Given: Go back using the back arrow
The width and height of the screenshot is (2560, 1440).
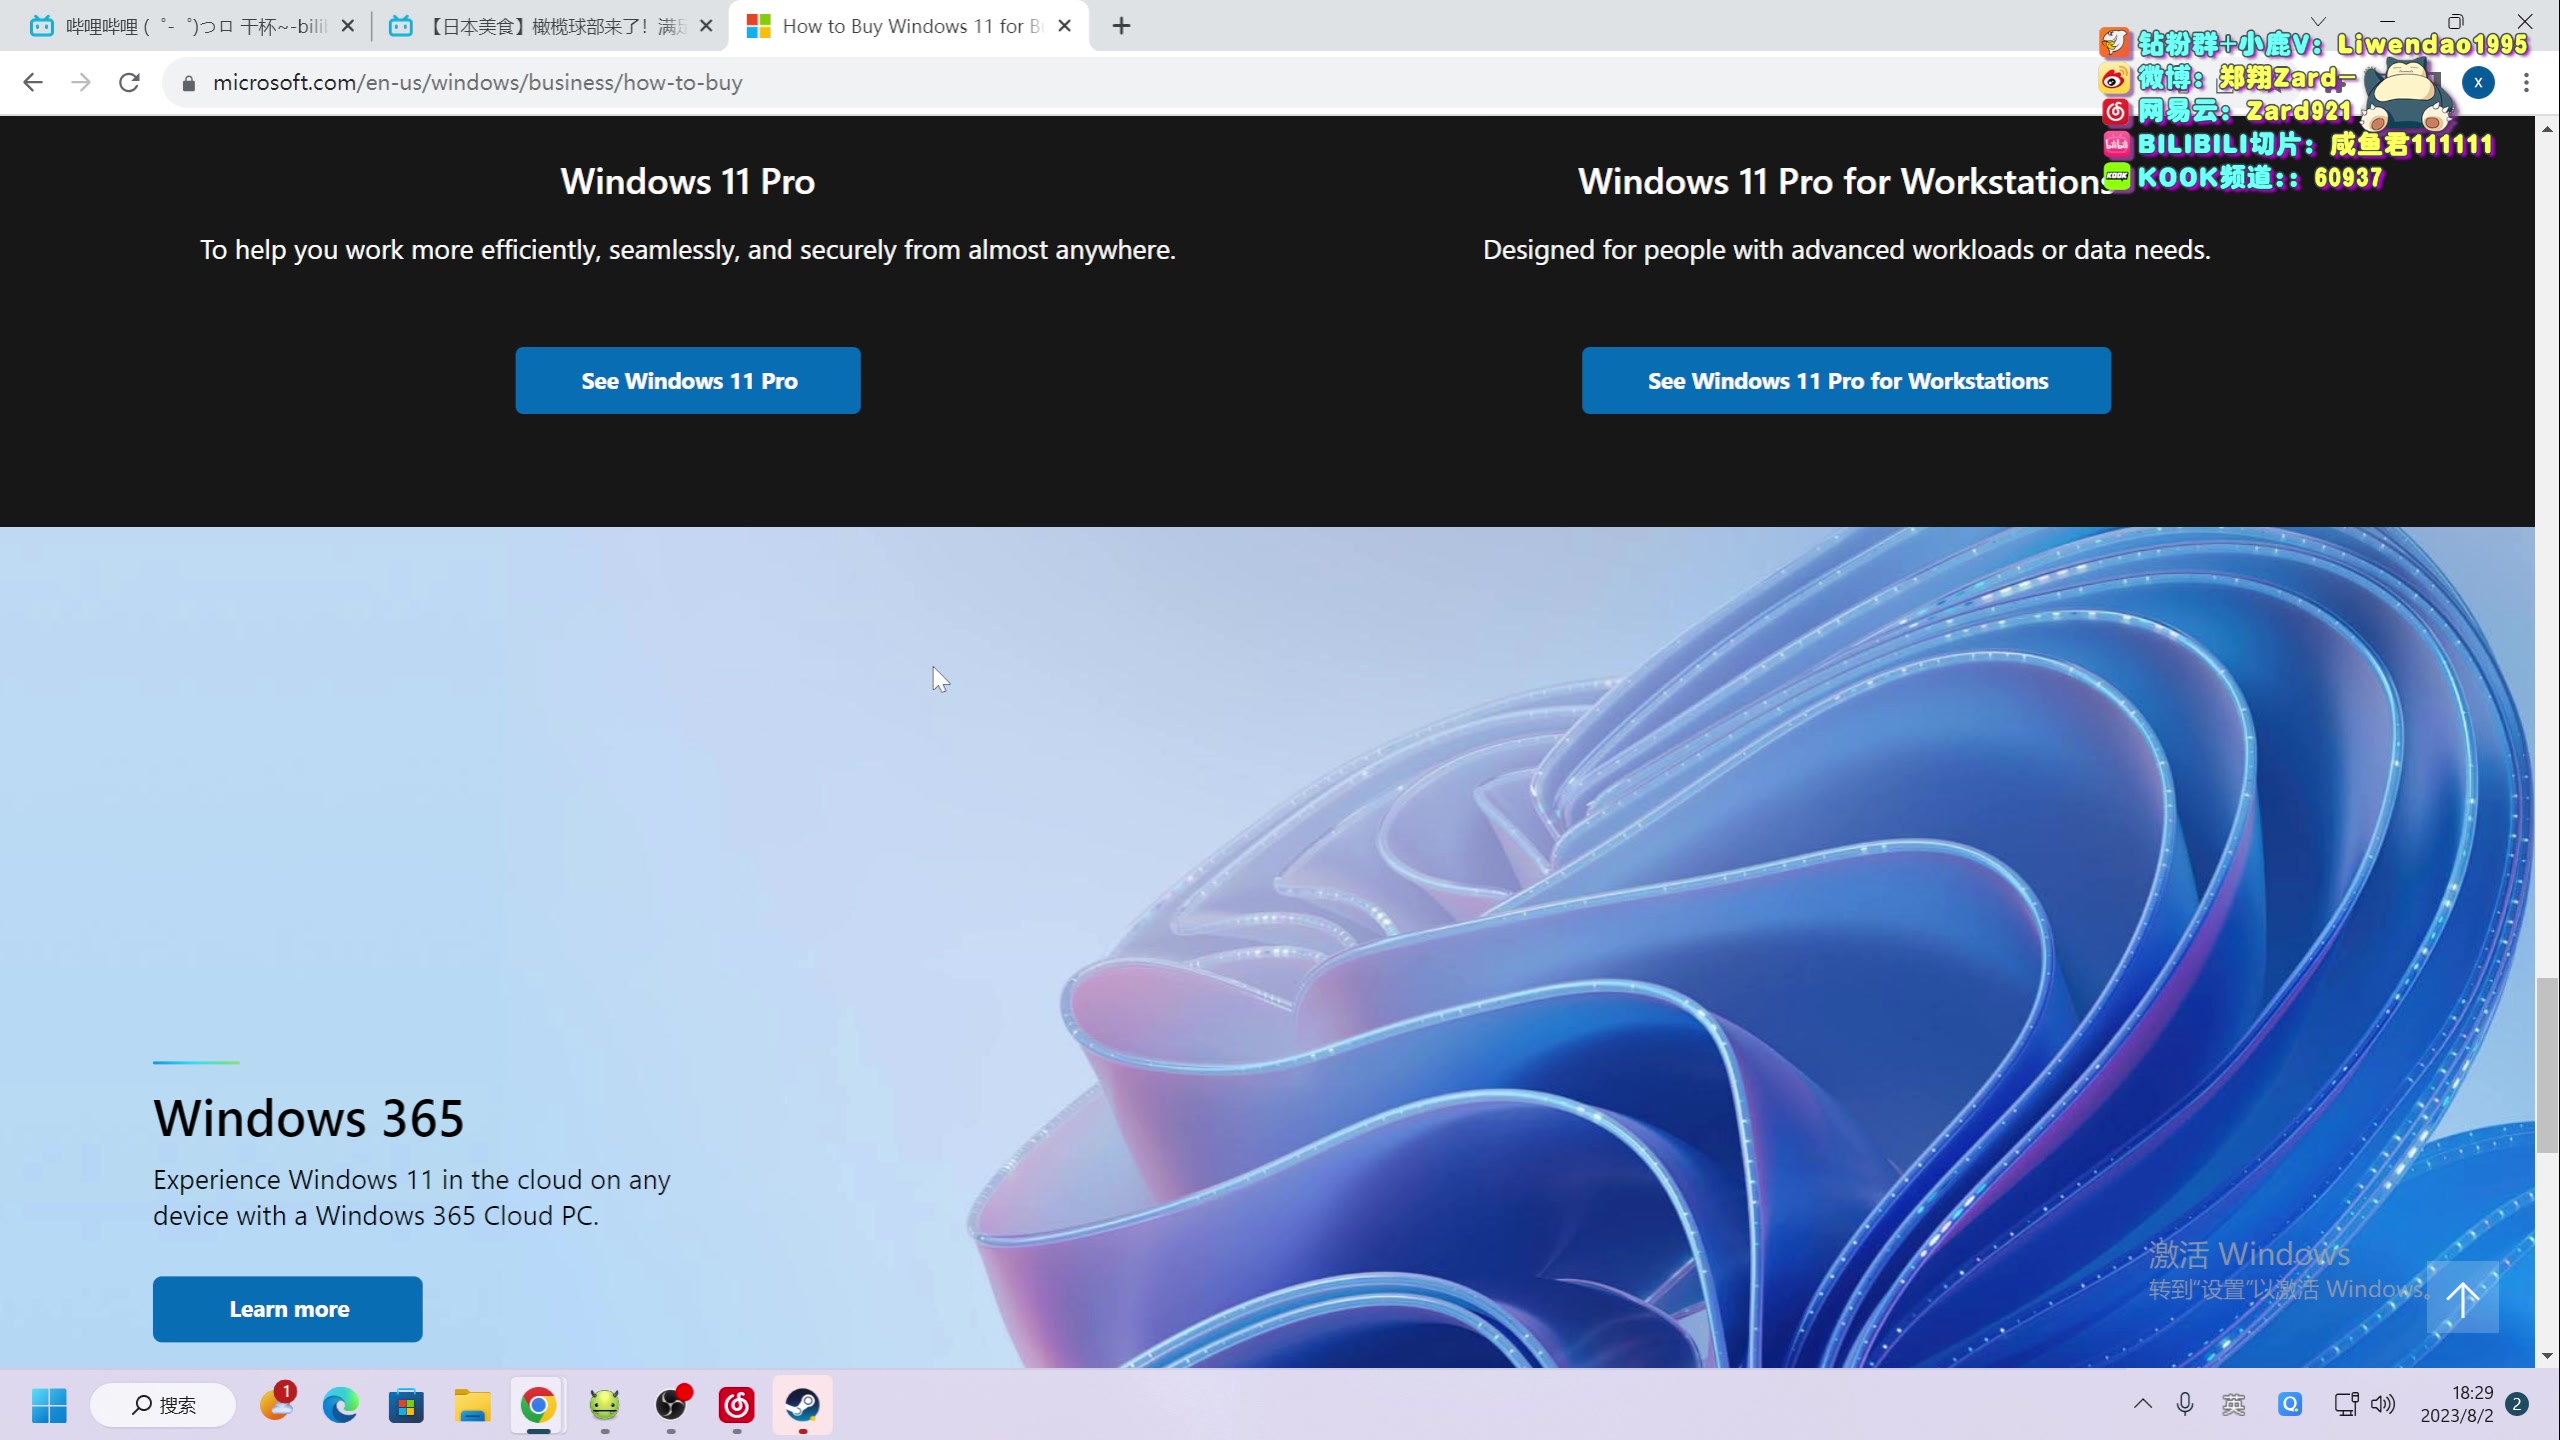Looking at the screenshot, I should (33, 82).
